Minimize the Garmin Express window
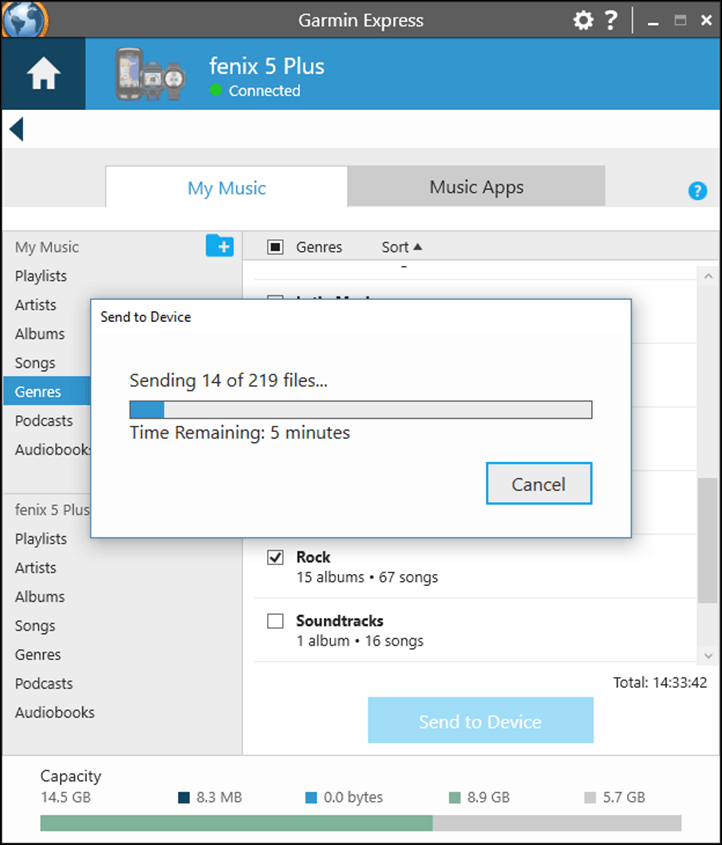This screenshot has width=722, height=845. [653, 22]
